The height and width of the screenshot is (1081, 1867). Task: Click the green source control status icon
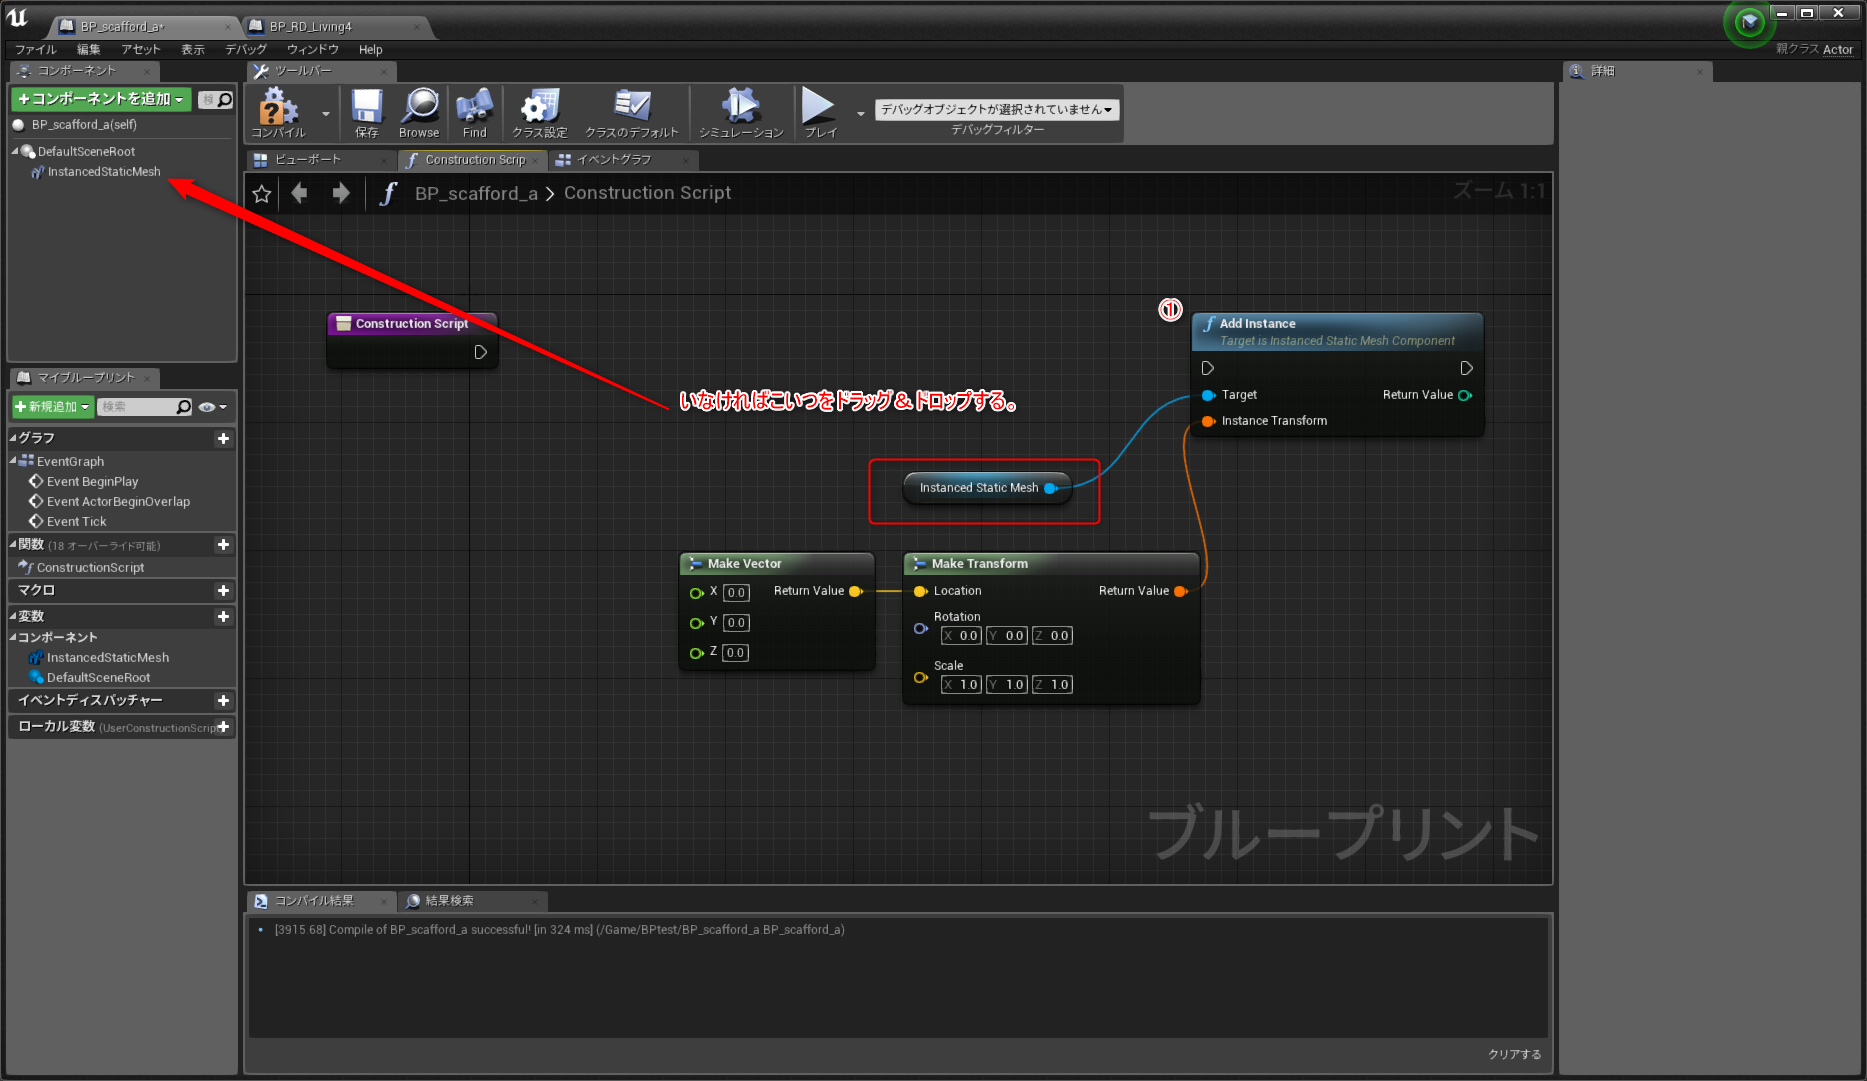(1749, 22)
